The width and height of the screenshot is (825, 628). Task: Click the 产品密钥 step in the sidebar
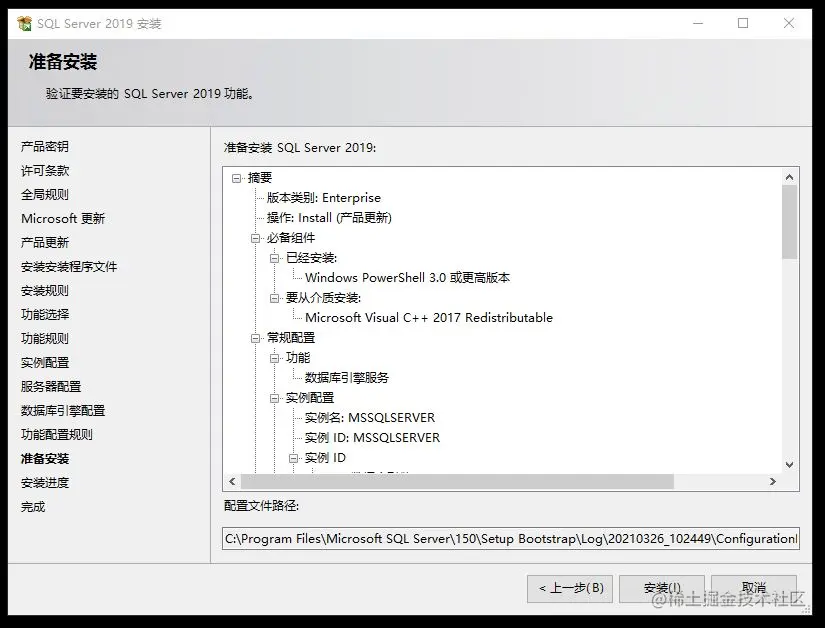coord(45,146)
